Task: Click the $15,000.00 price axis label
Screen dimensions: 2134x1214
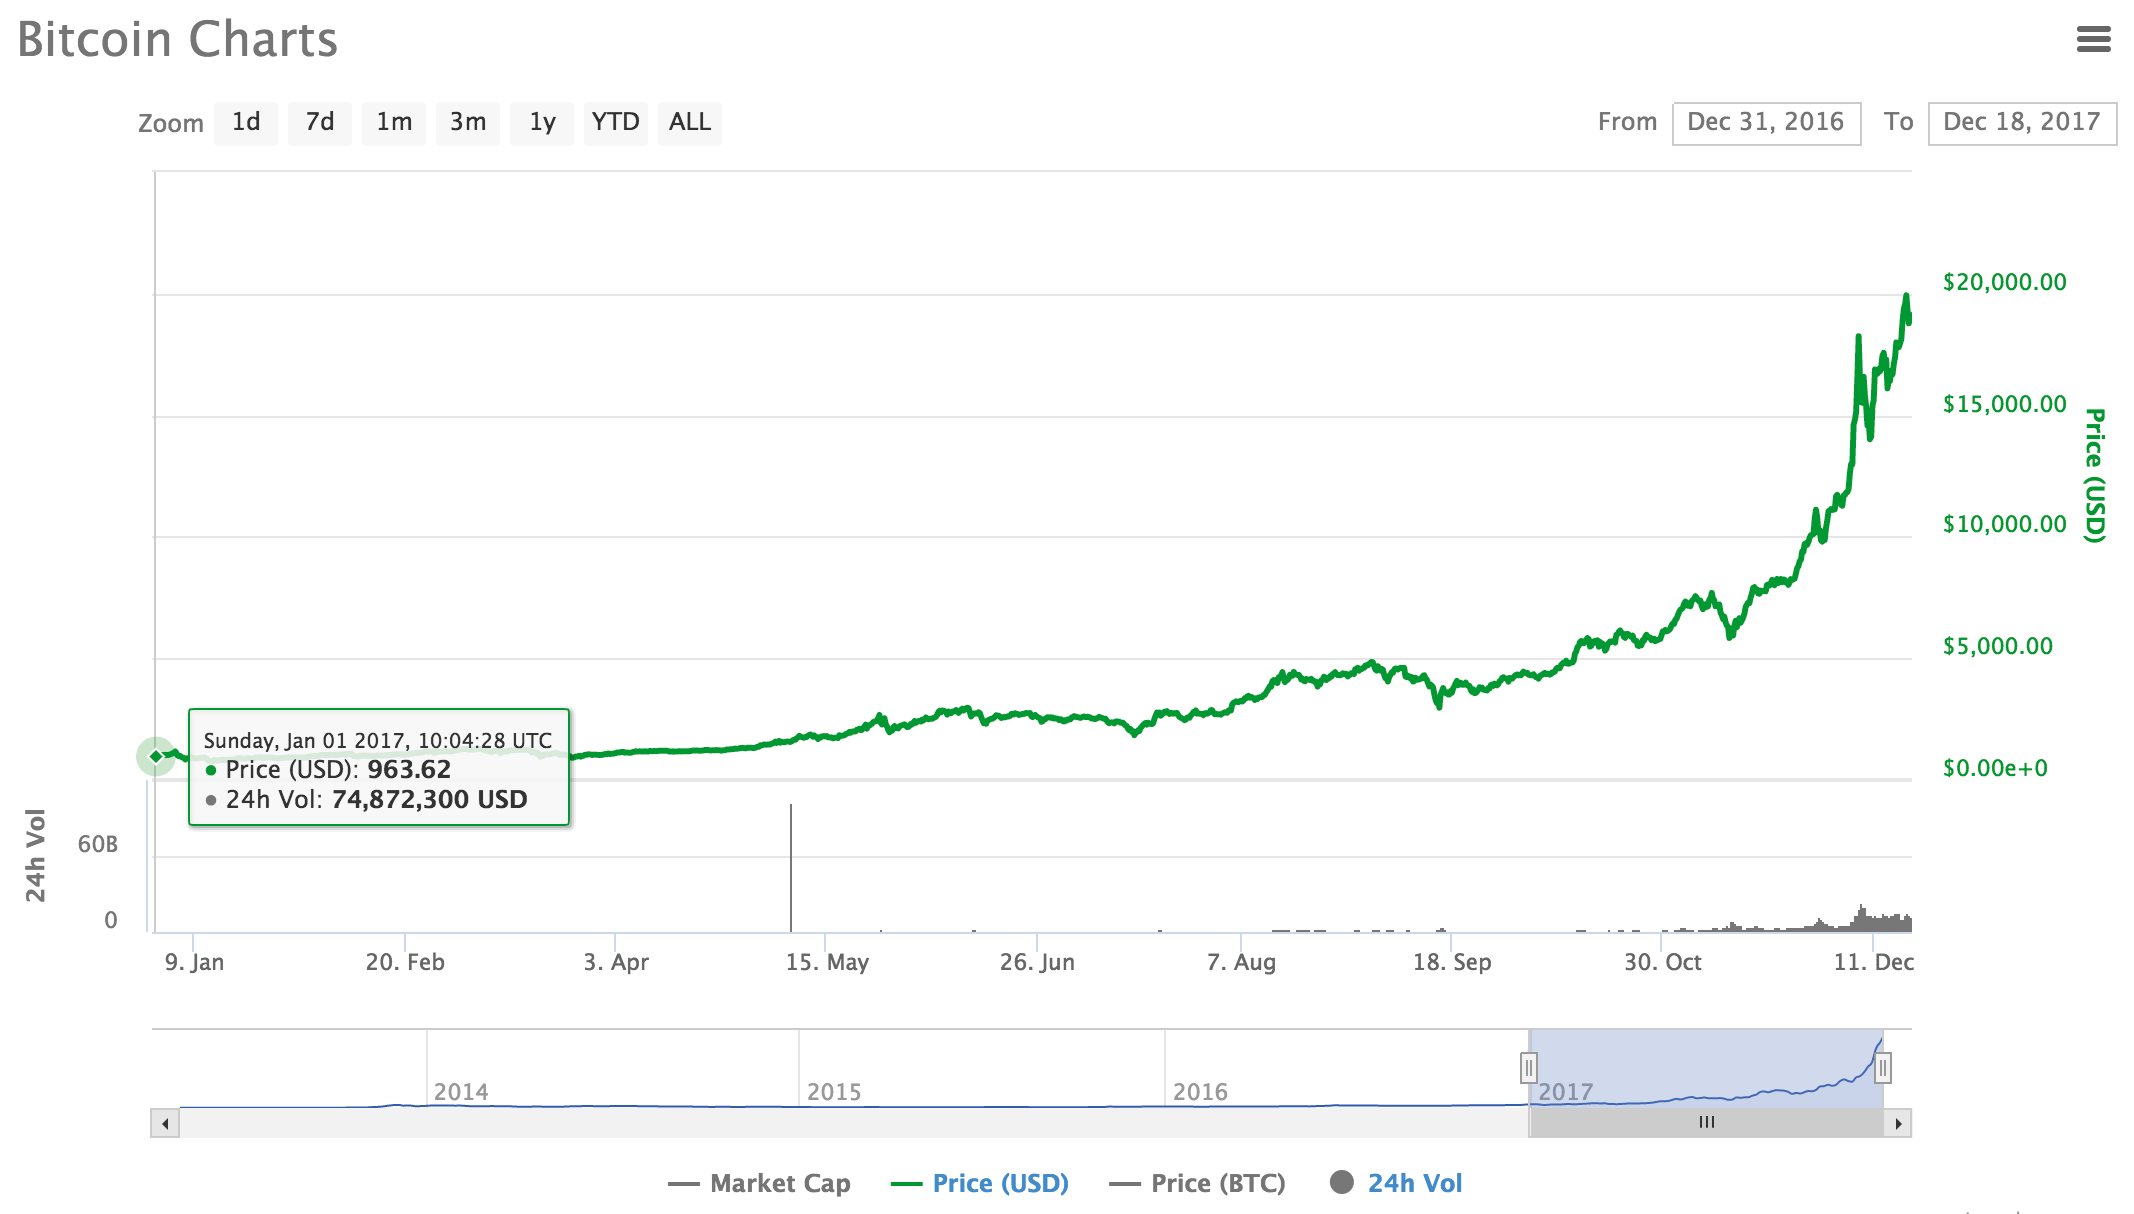Action: coord(2004,404)
